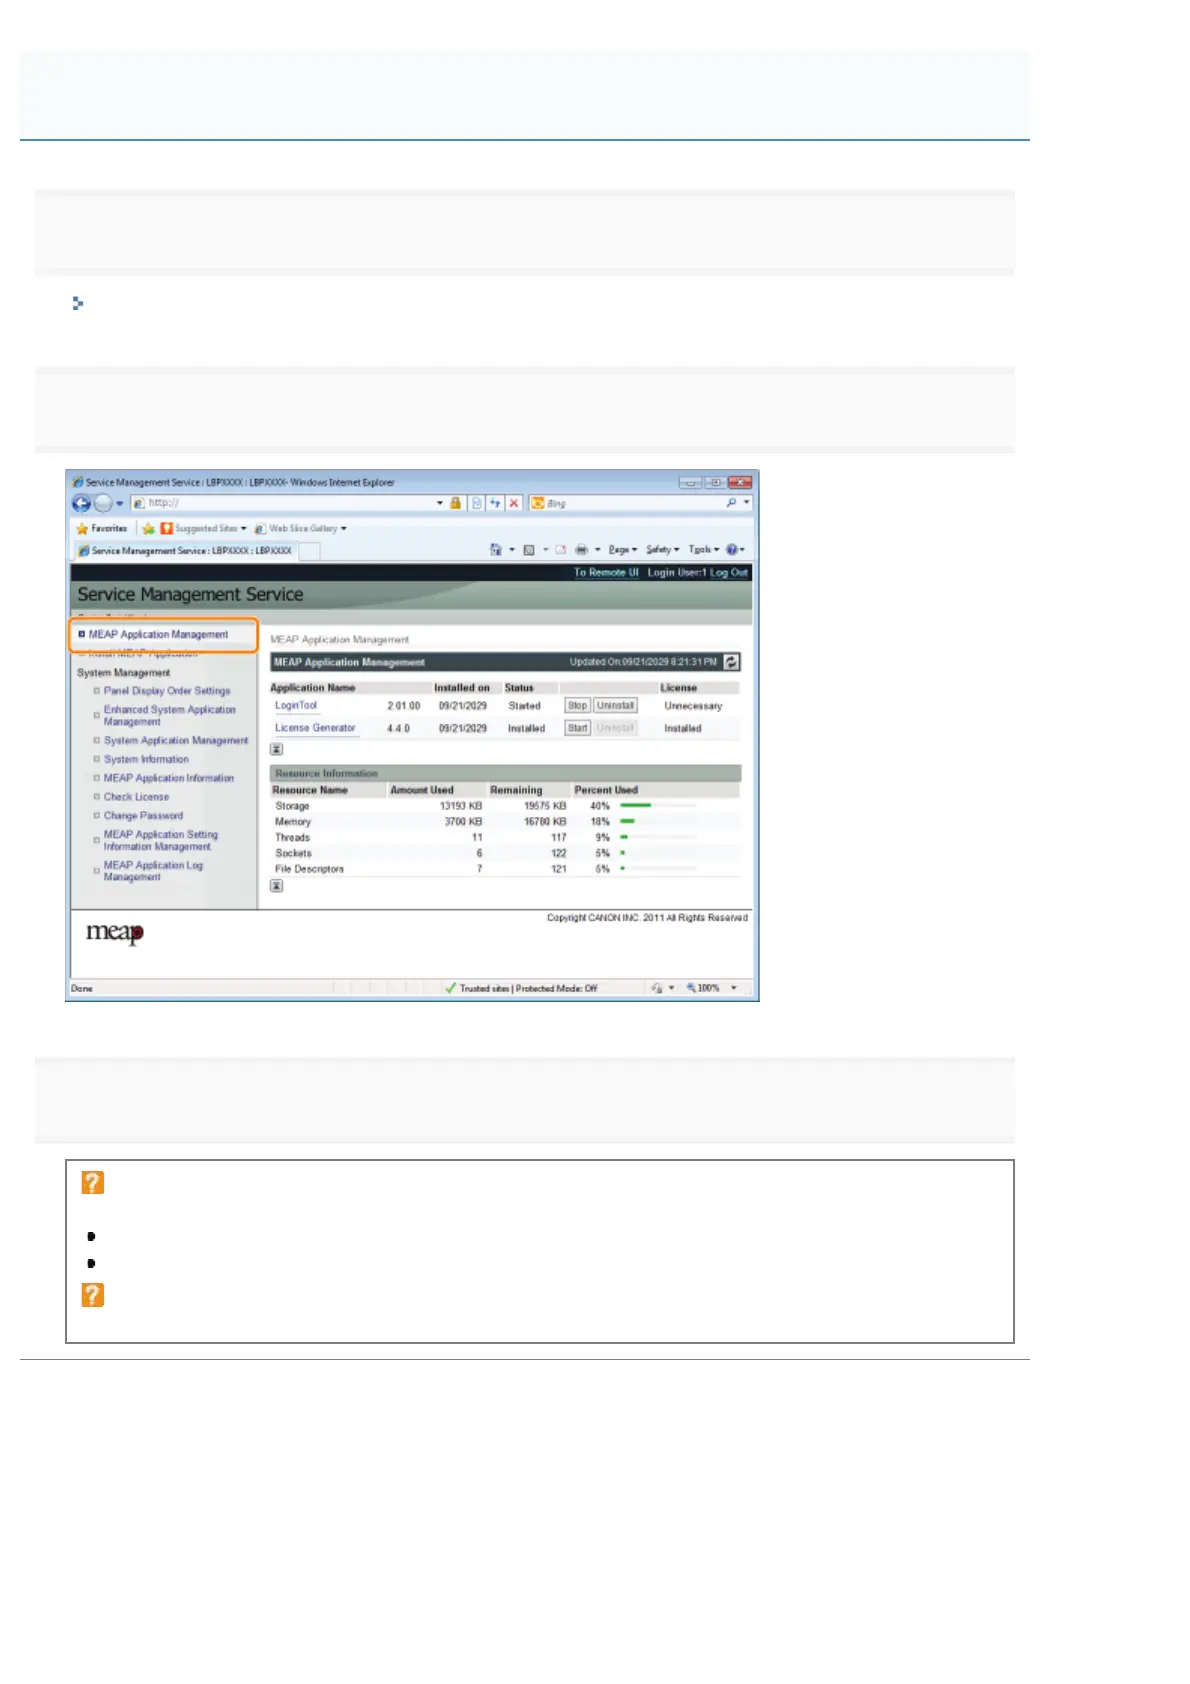Open Check License in sidebar

136,798
